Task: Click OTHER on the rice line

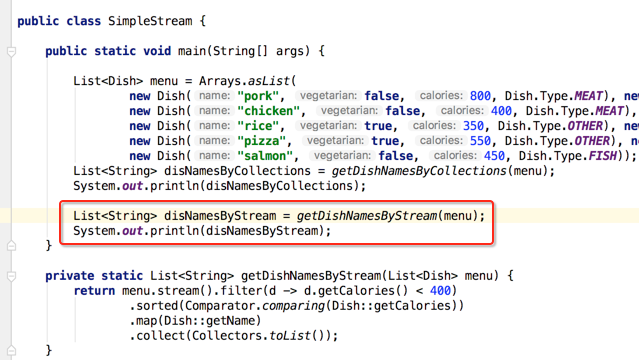Action: coord(585,126)
